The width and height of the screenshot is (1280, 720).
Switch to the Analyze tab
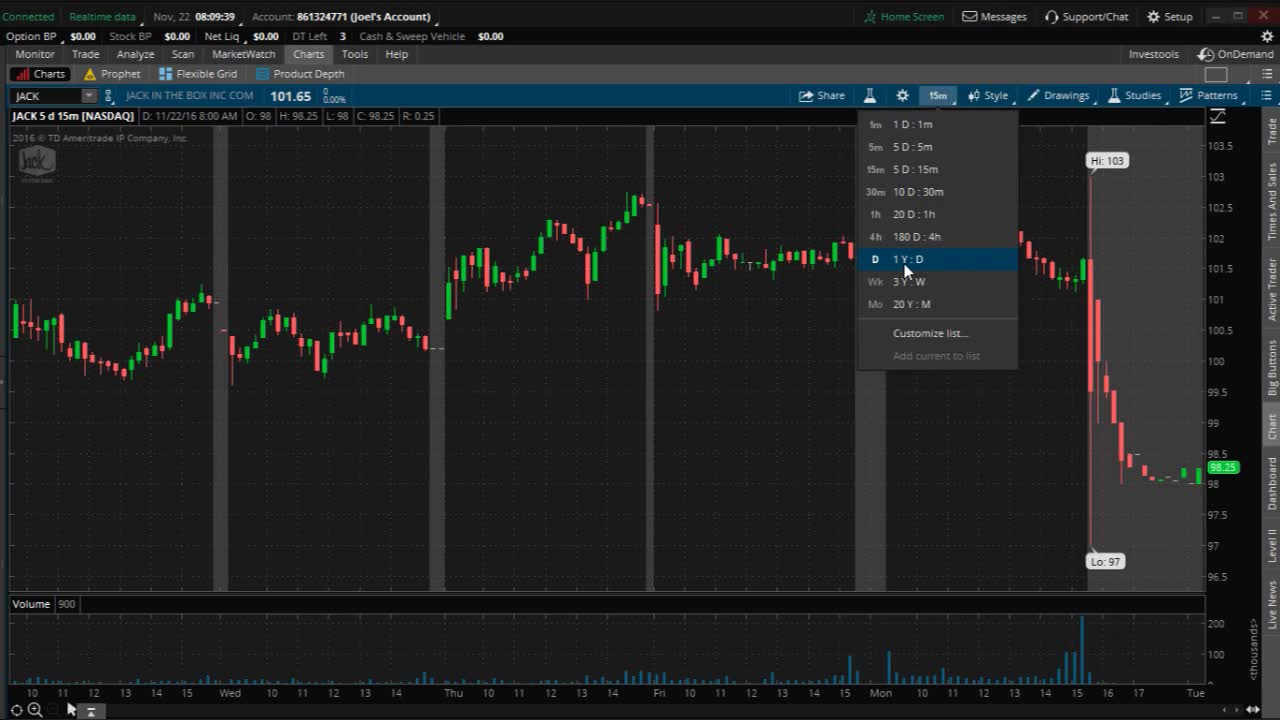pos(135,54)
